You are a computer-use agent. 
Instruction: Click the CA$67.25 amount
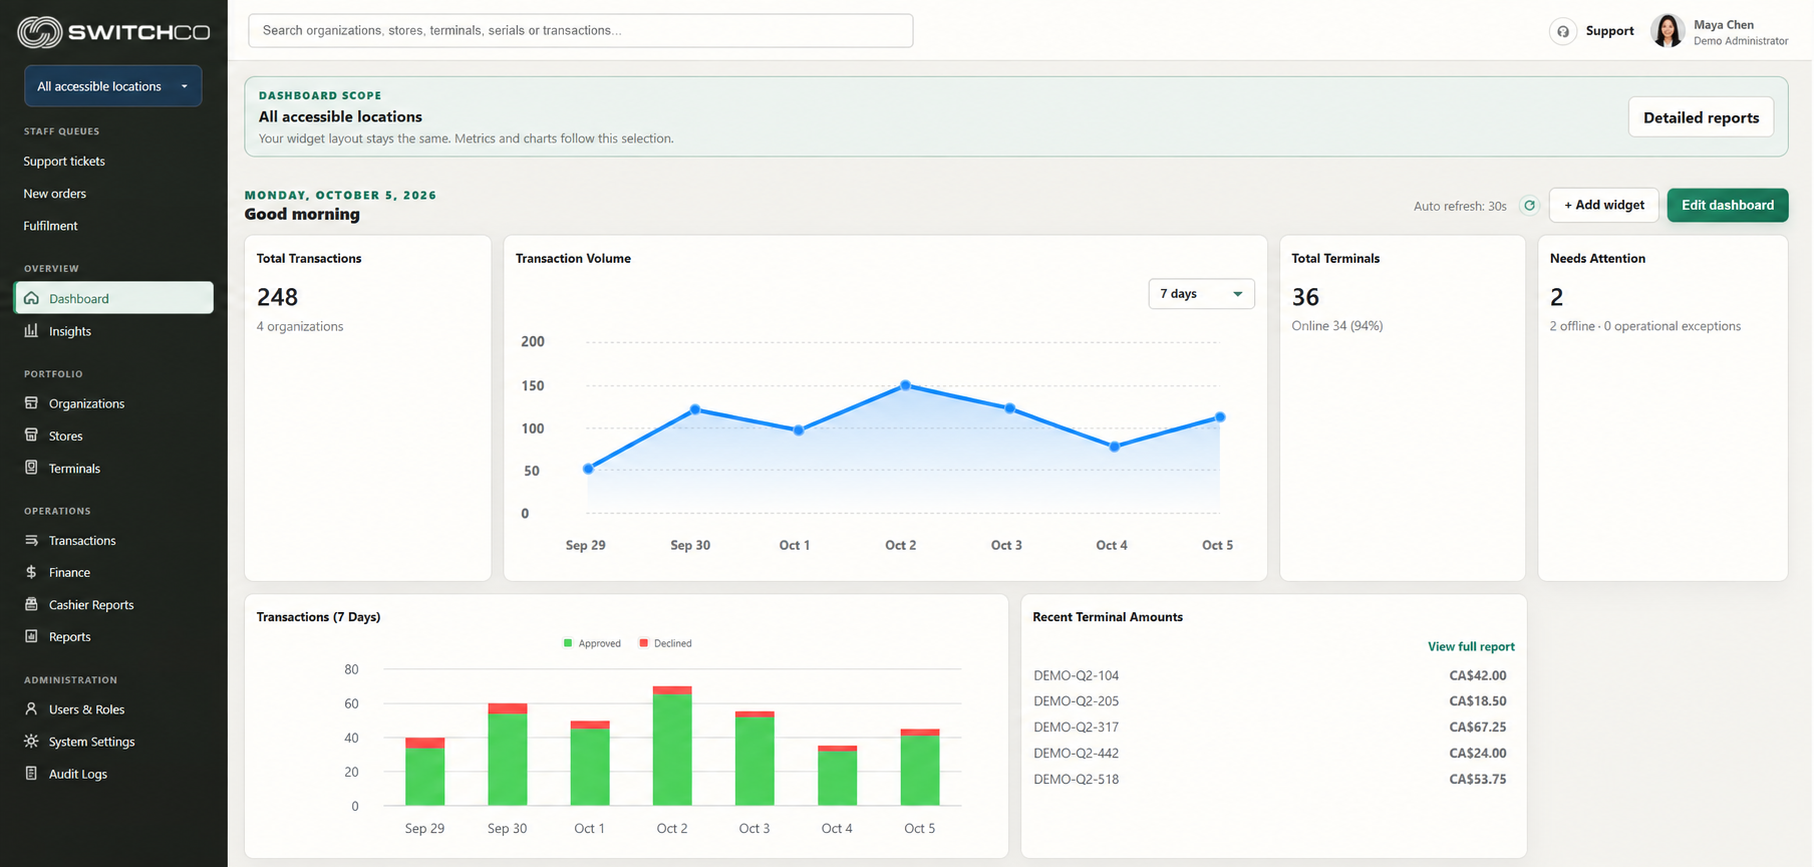pos(1477,727)
